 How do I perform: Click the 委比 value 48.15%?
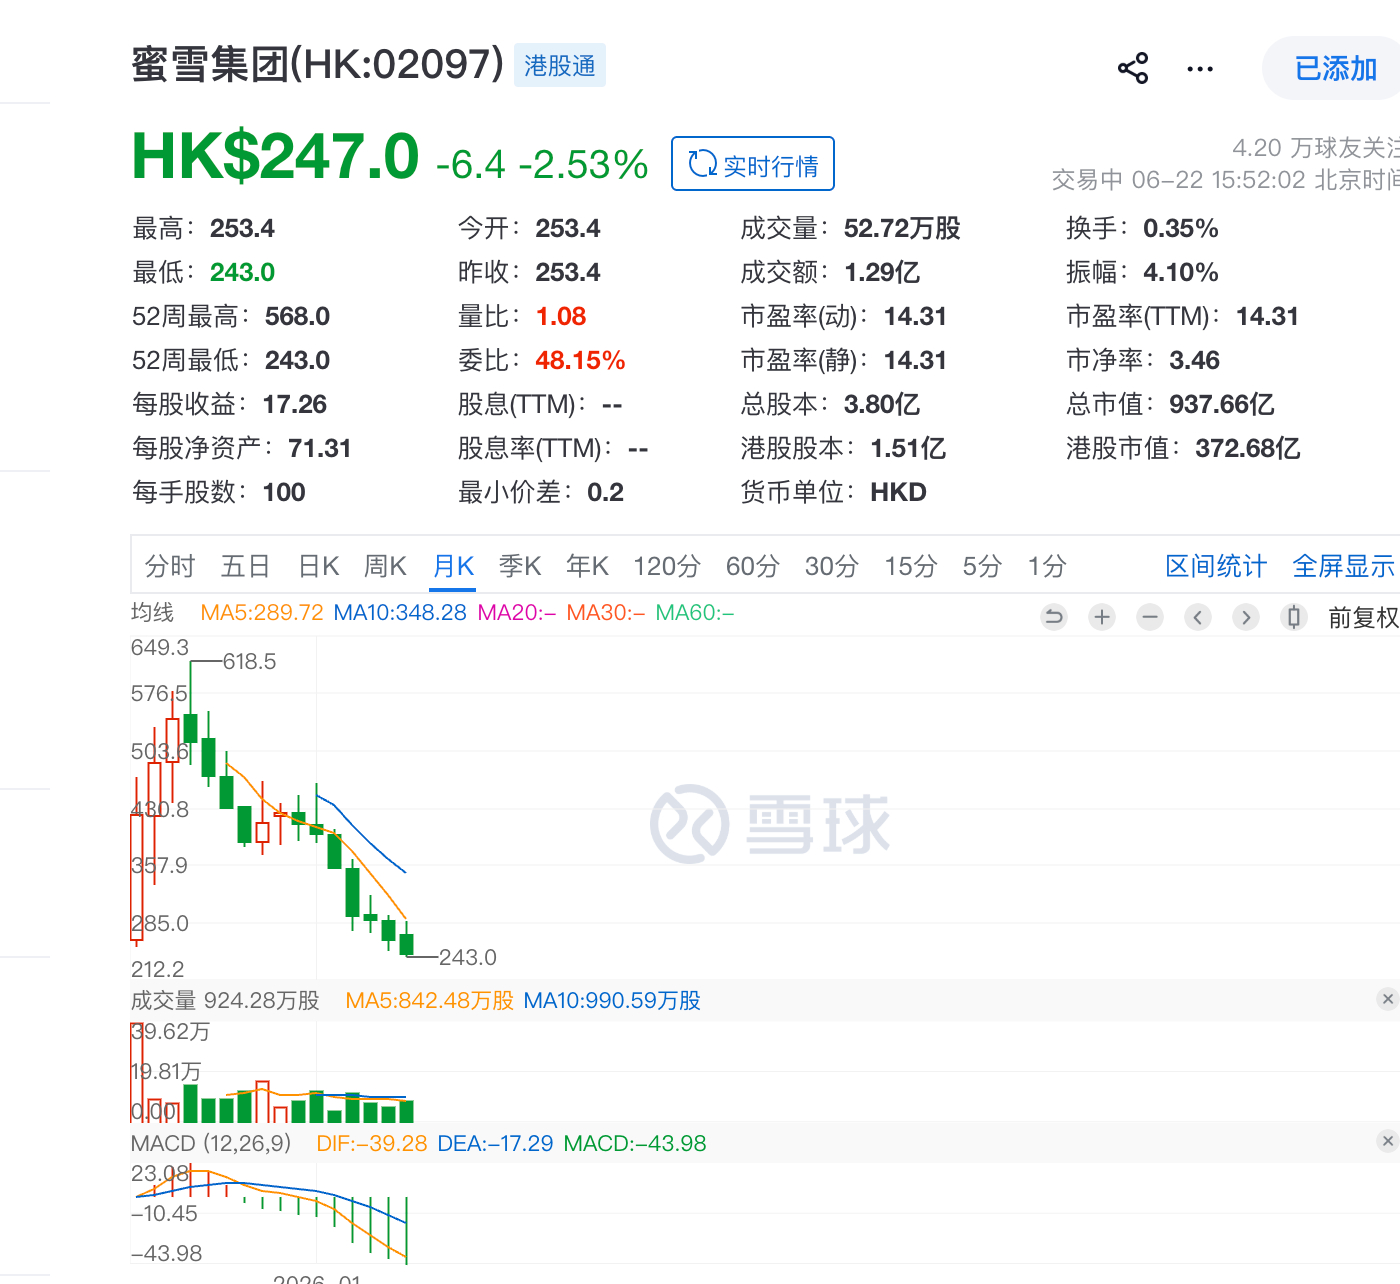pos(580,360)
